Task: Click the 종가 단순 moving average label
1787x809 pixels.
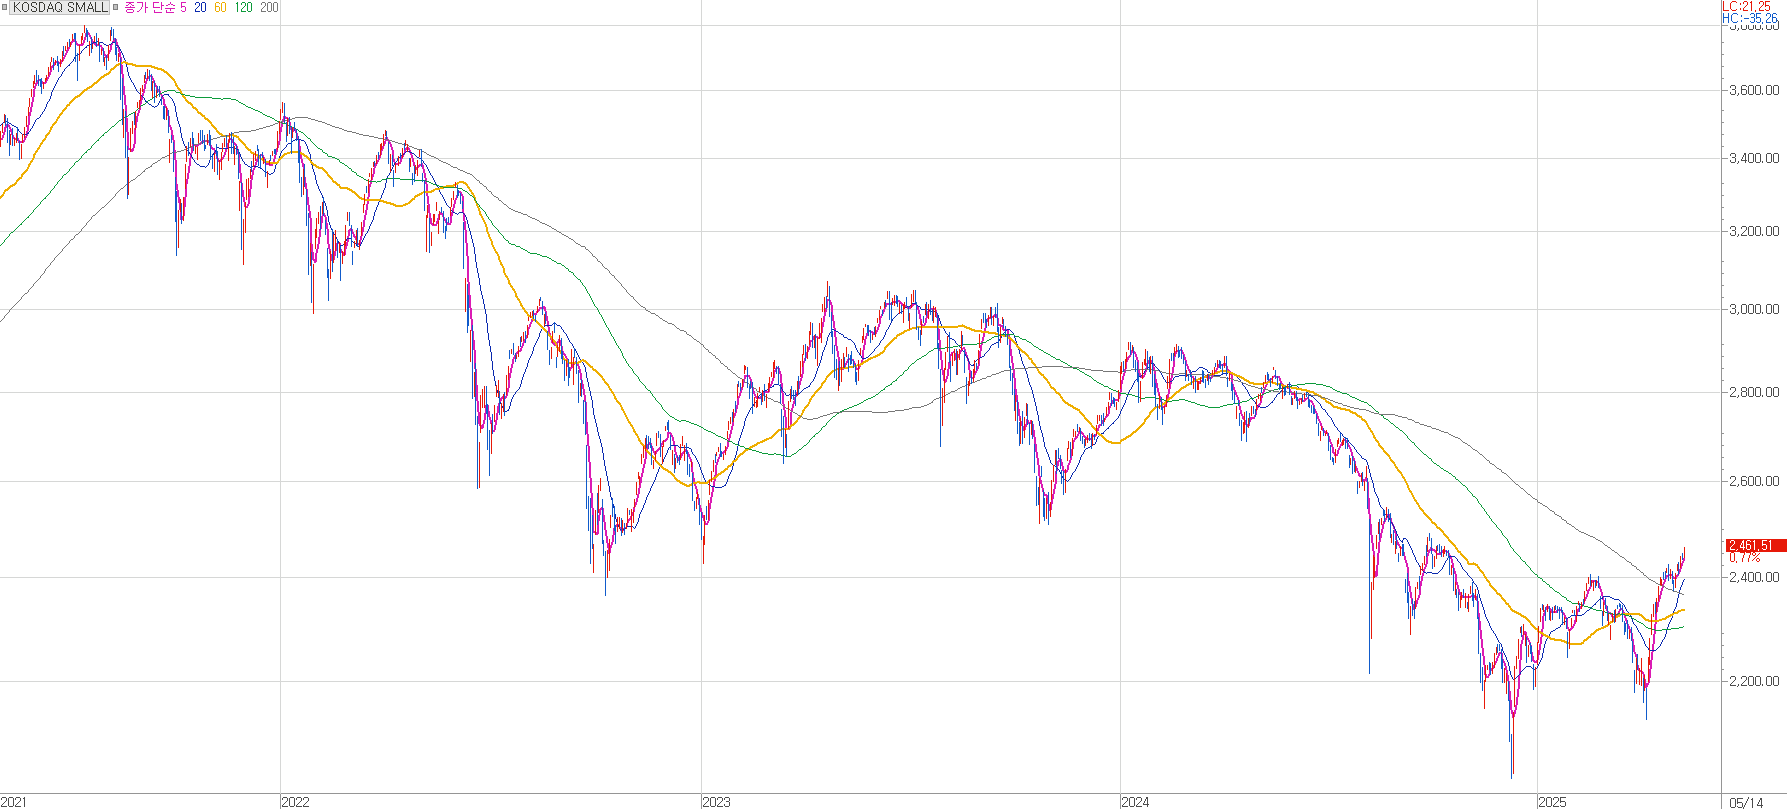Action: point(149,7)
